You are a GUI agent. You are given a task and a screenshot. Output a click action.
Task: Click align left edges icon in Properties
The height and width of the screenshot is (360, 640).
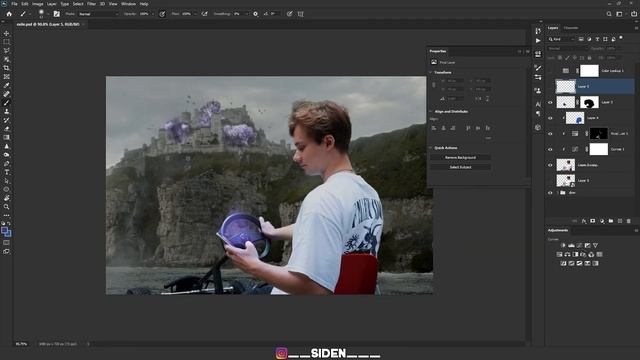tap(434, 128)
